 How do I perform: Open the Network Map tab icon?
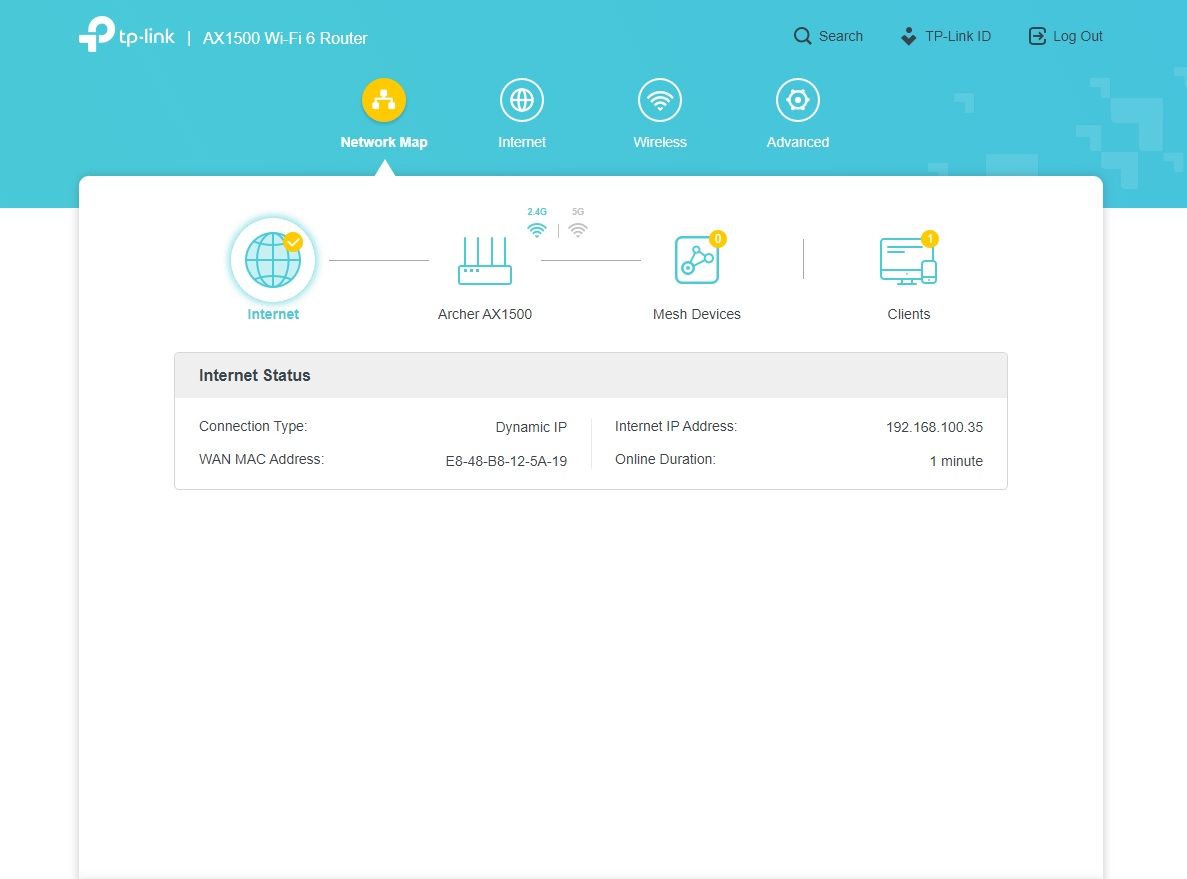point(384,100)
